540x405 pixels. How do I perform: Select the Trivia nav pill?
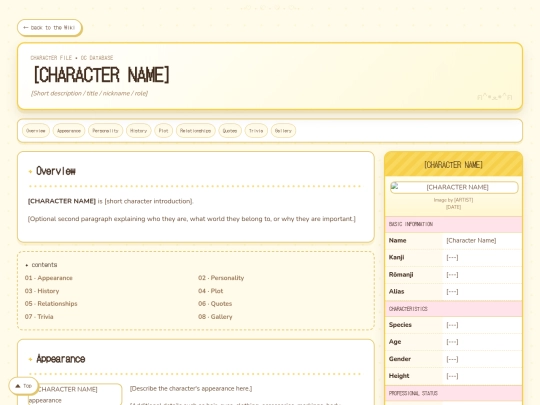(x=256, y=131)
